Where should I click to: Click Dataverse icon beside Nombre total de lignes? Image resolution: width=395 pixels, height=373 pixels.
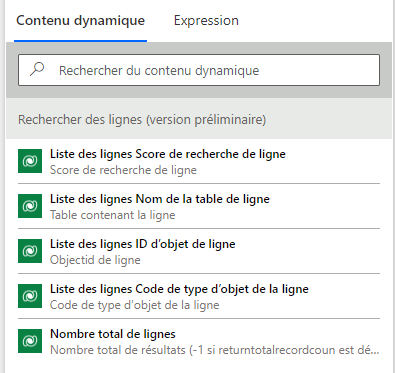point(30,341)
